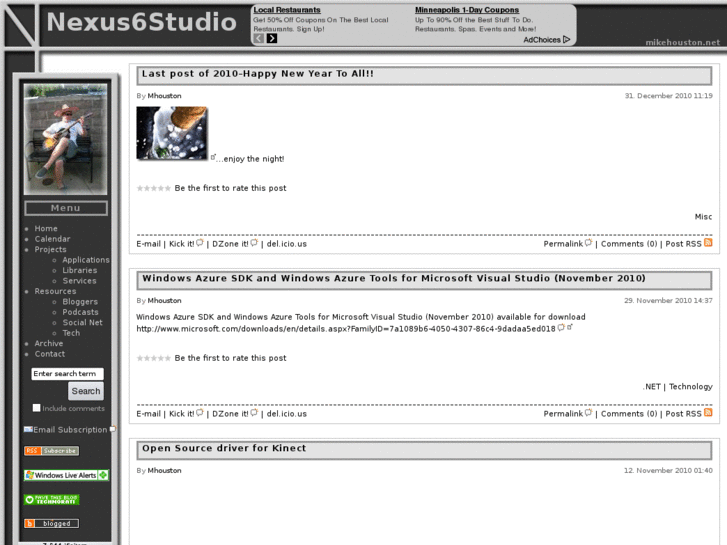This screenshot has height=545, width=727.
Task: Click DZone it! under Windows Azure post
Action: tap(230, 414)
